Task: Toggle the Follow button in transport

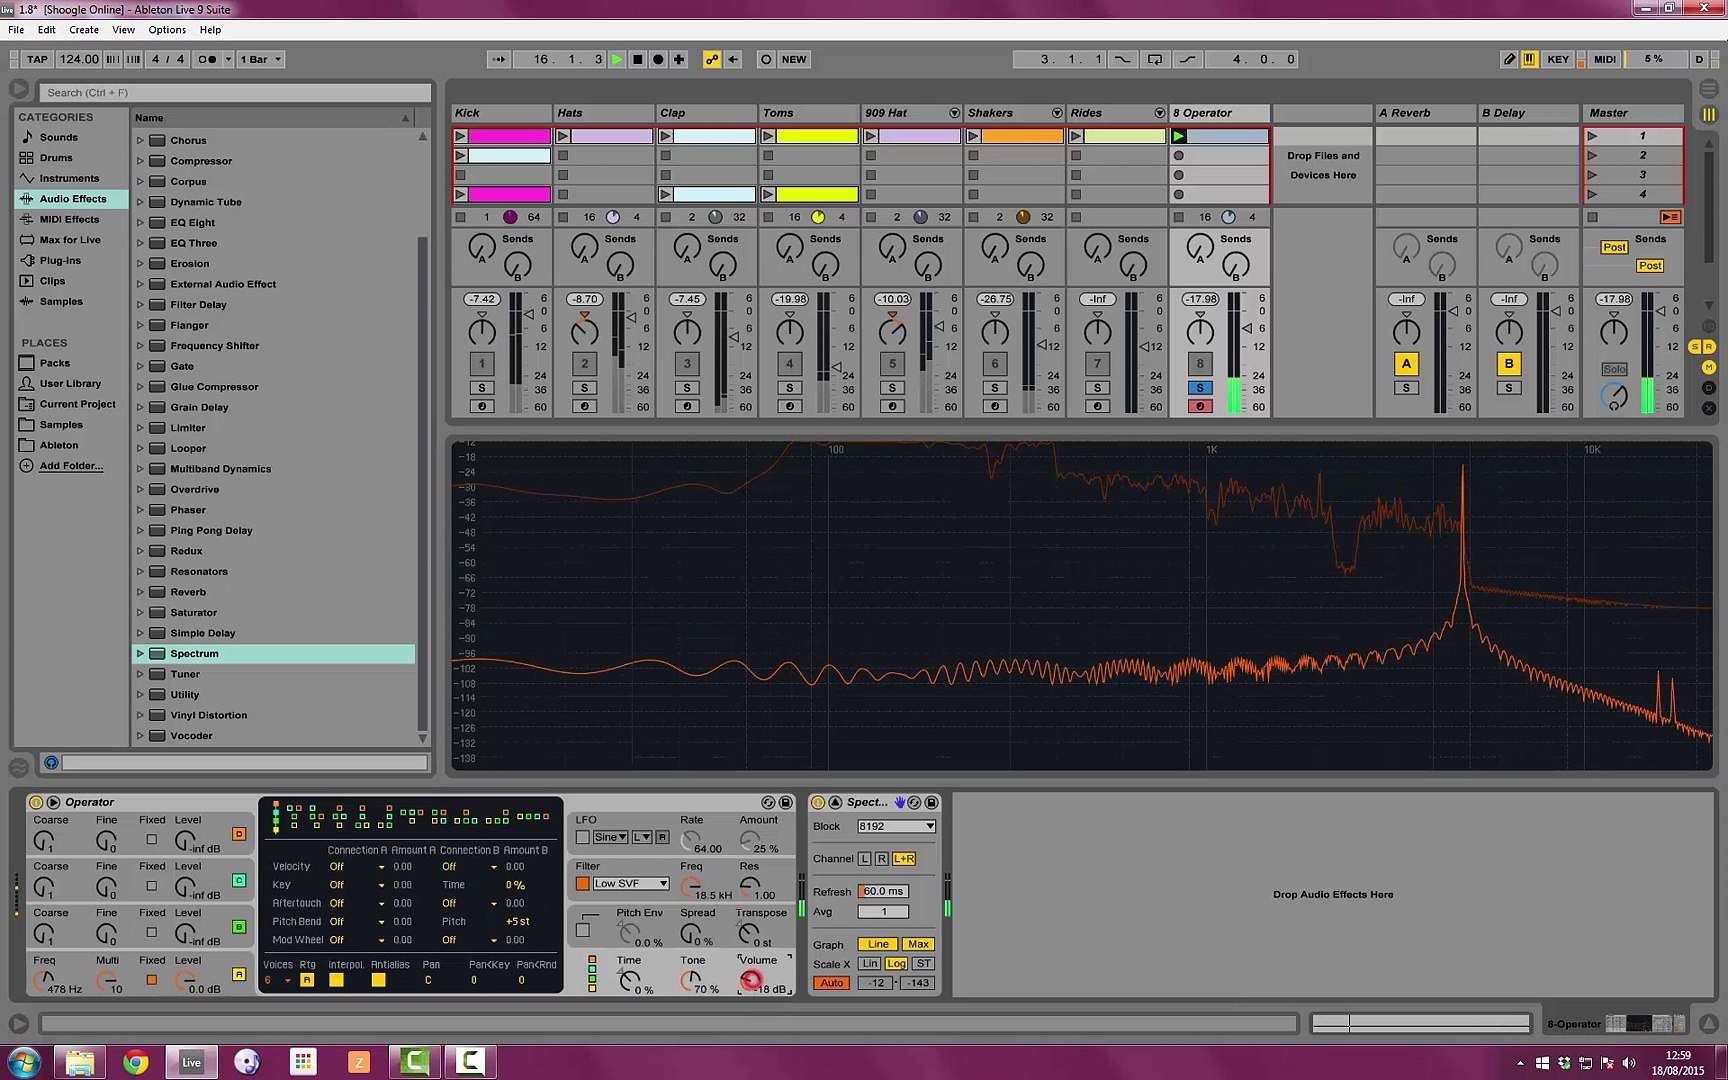Action: coord(498,59)
